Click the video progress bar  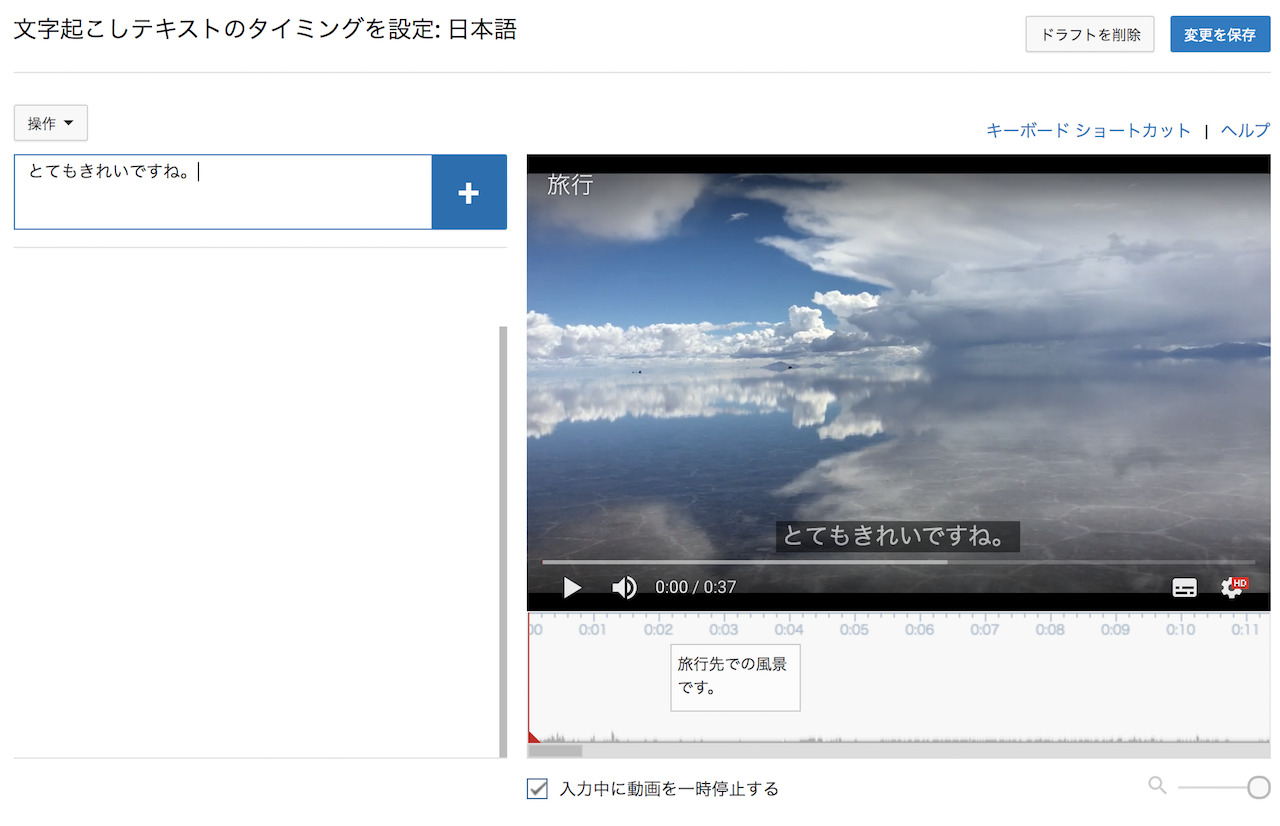898,562
